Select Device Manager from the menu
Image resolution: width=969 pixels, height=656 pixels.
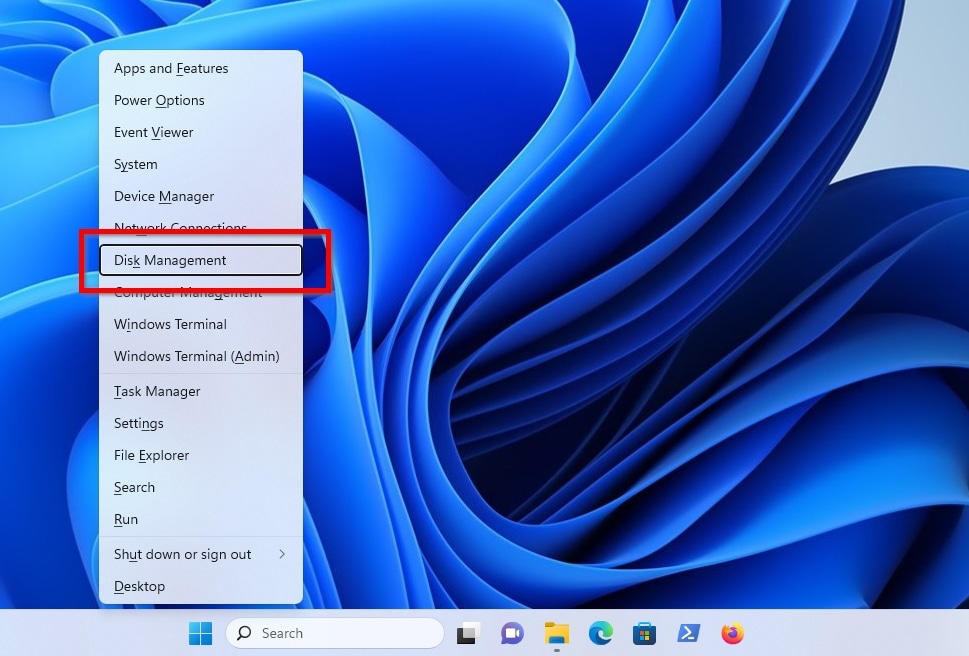163,196
